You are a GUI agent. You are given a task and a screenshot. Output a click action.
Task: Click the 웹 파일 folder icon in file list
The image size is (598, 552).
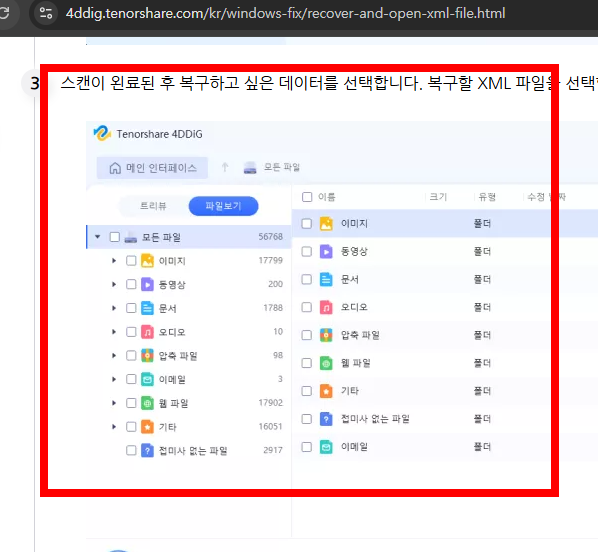[x=326, y=363]
